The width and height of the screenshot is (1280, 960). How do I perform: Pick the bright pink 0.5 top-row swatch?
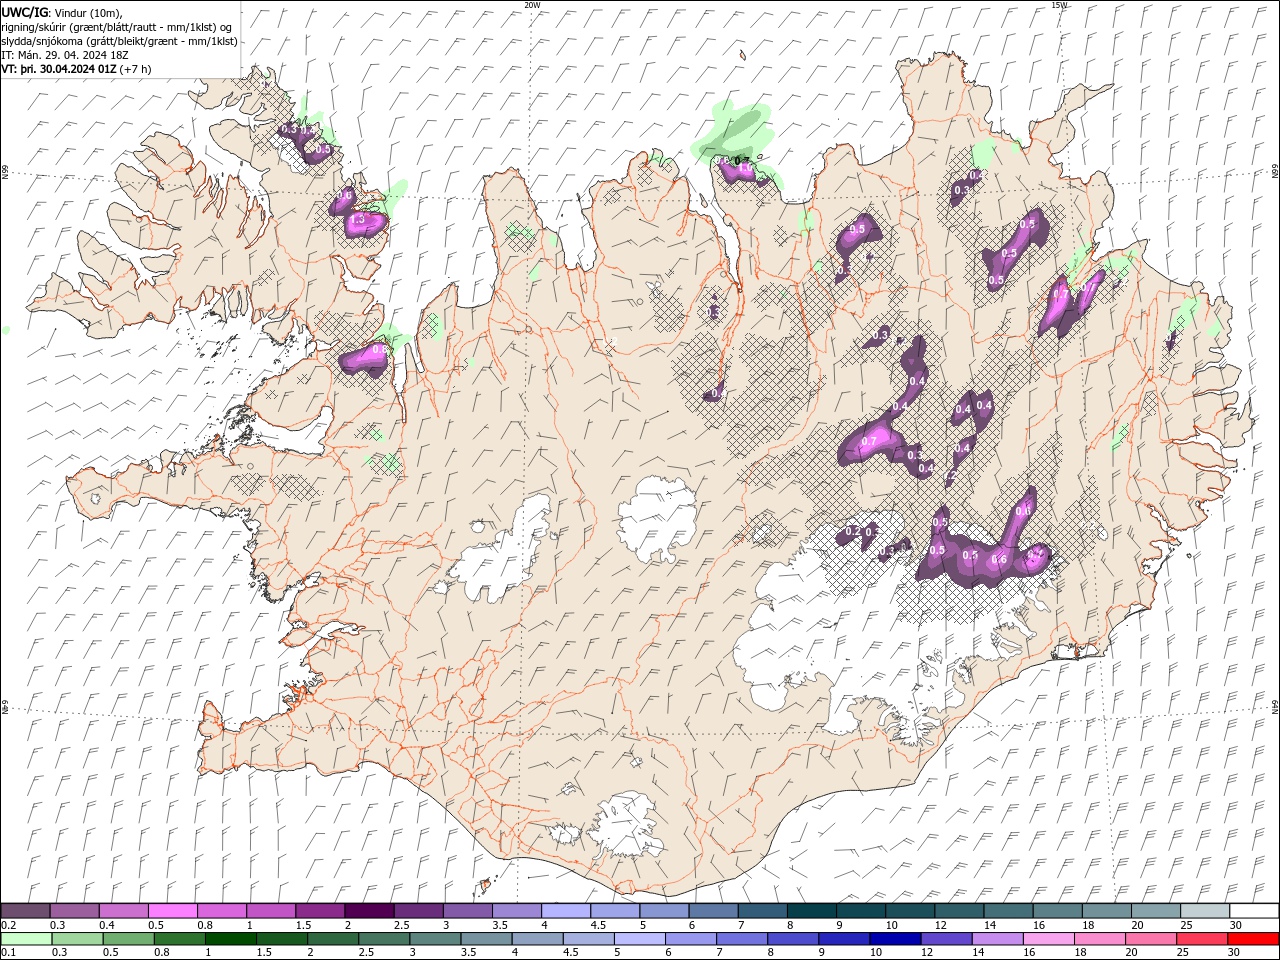coord(172,911)
